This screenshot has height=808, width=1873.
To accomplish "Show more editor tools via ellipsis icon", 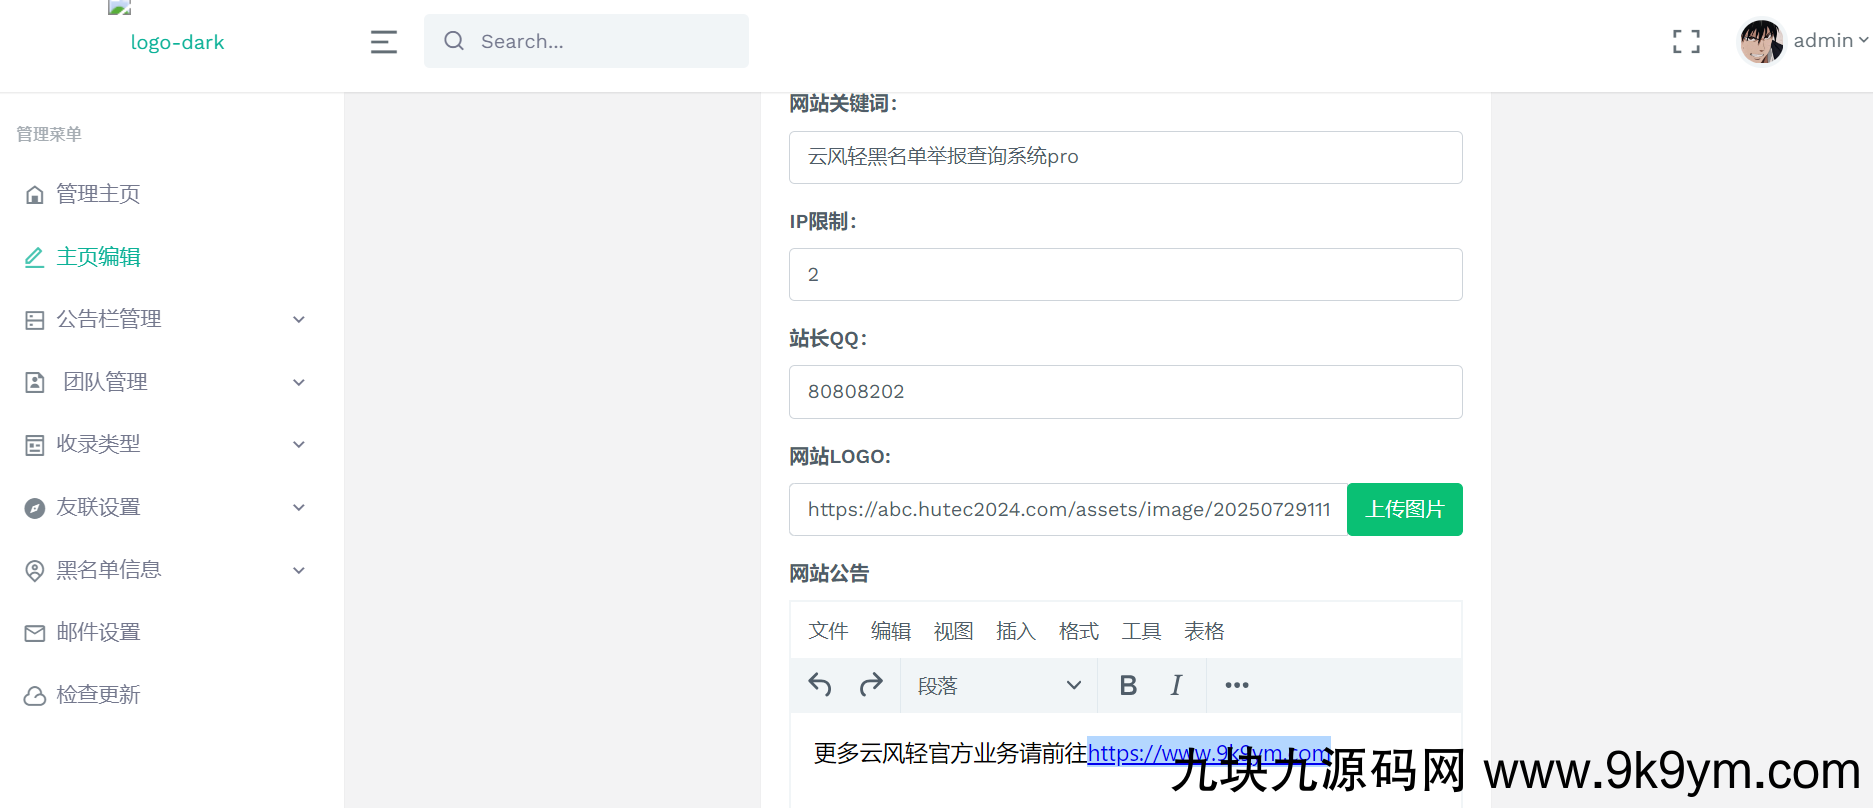I will (x=1237, y=685).
